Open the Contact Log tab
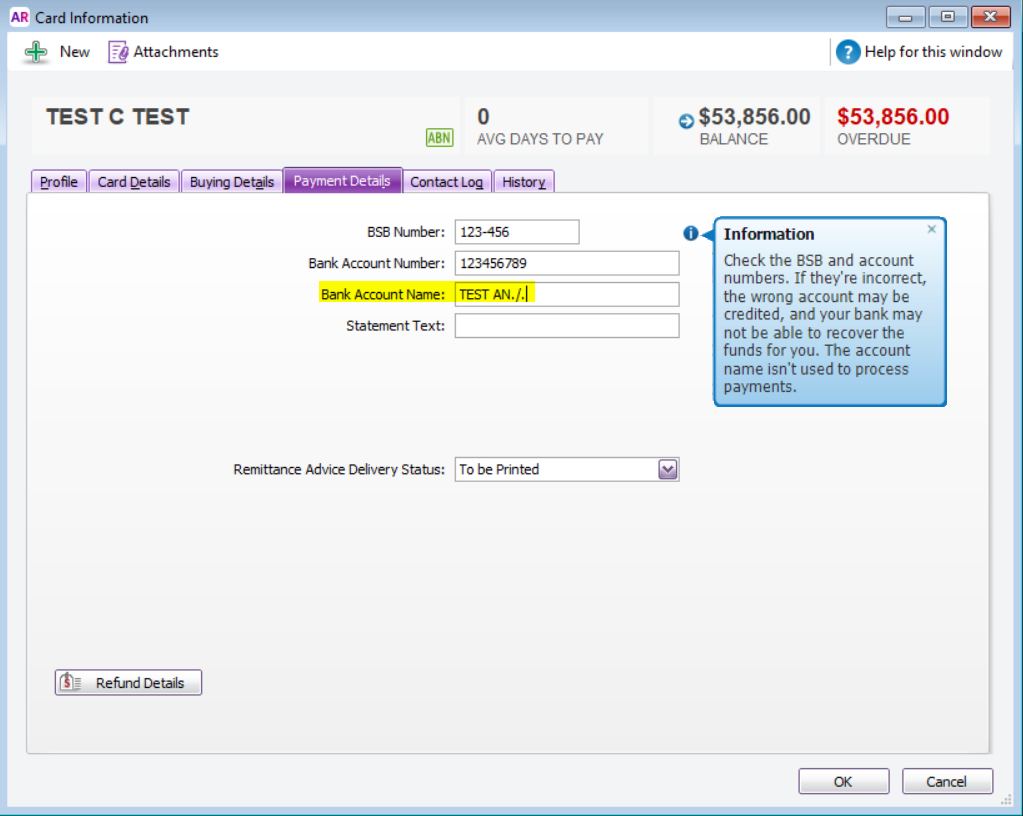 pyautogui.click(x=447, y=182)
